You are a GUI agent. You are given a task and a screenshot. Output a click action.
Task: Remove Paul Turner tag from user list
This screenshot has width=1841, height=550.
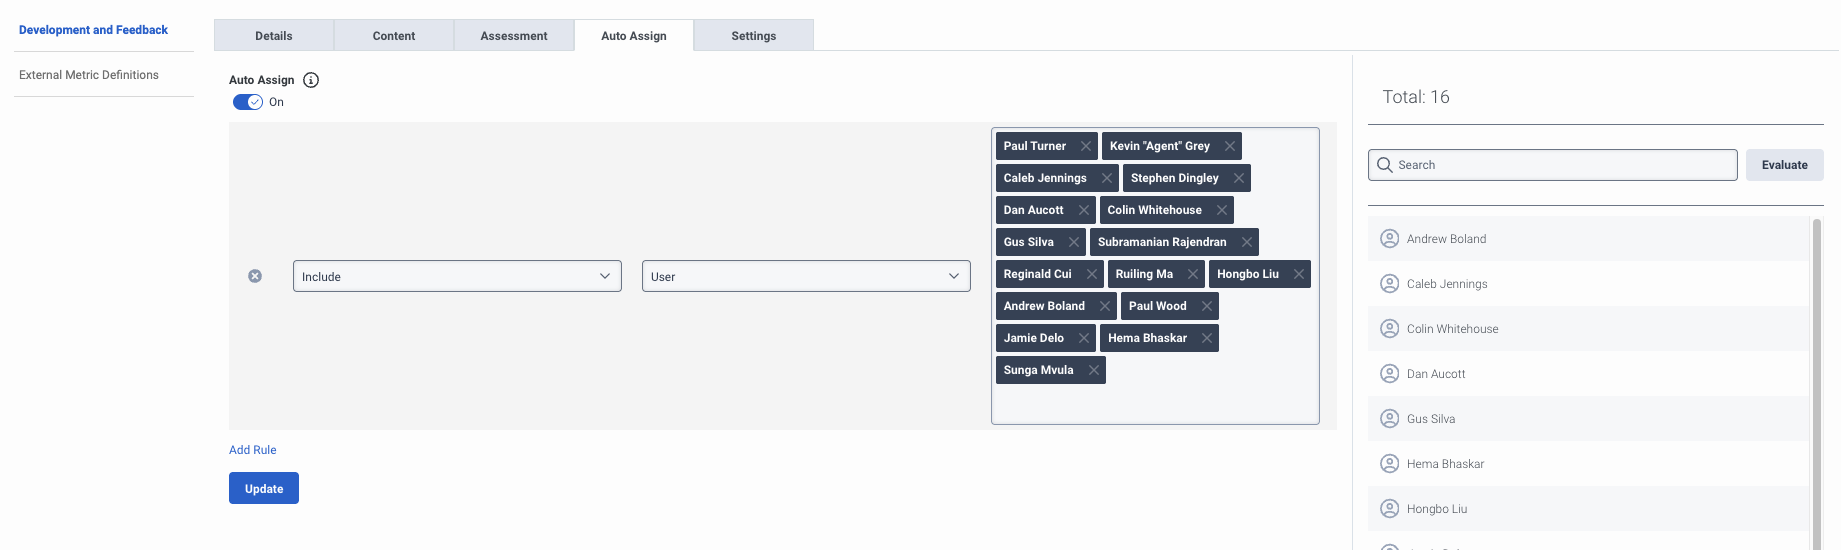pyautogui.click(x=1085, y=146)
